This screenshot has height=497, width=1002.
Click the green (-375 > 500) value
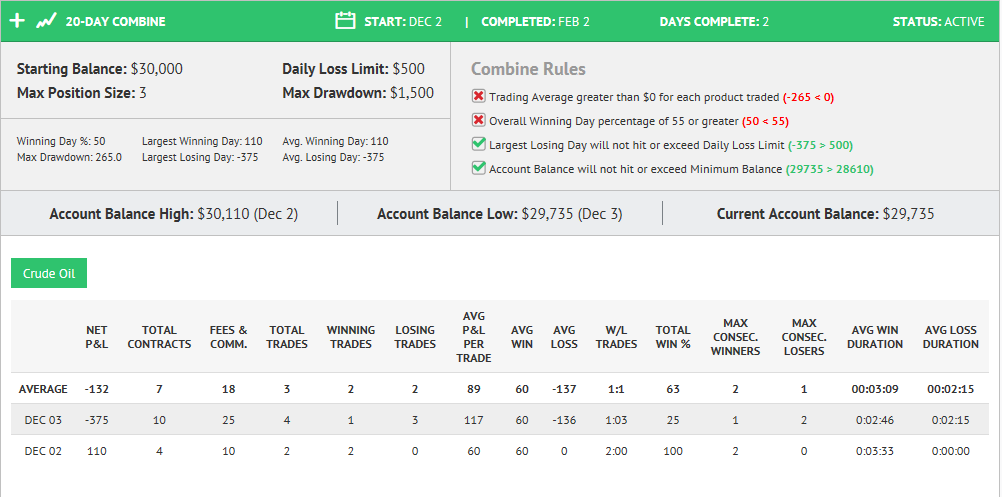821,146
